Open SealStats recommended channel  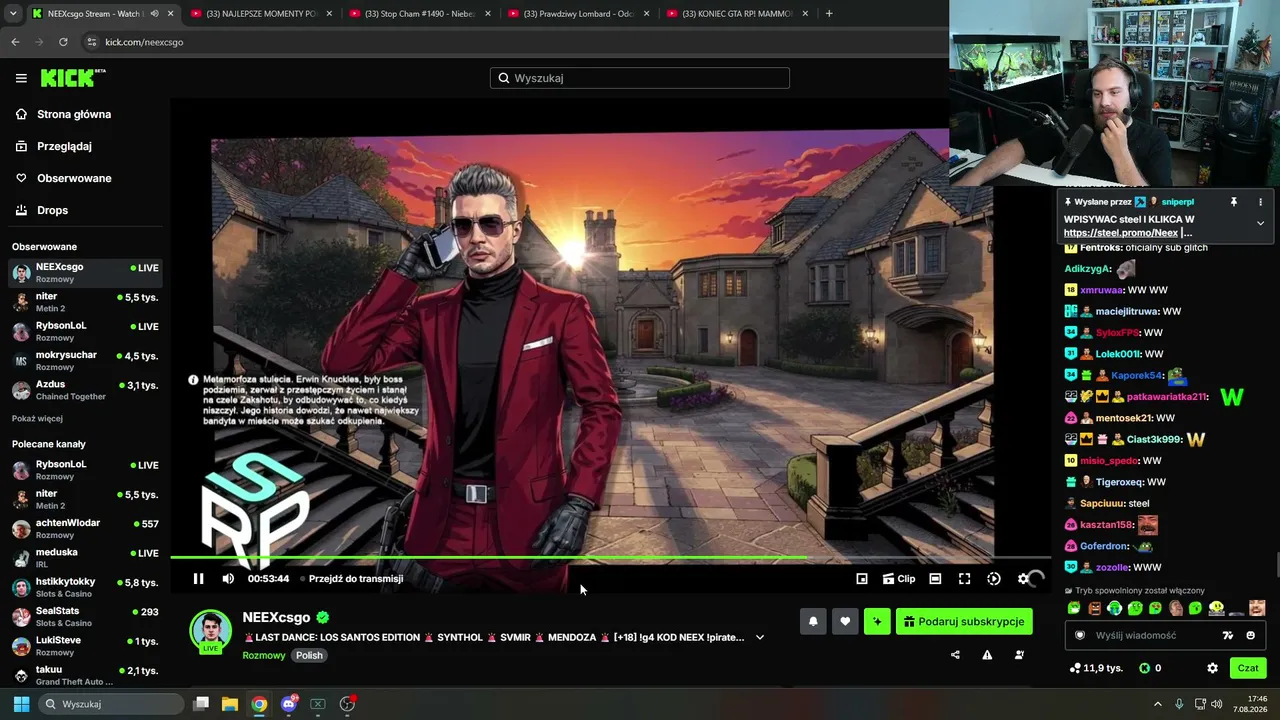(x=85, y=616)
